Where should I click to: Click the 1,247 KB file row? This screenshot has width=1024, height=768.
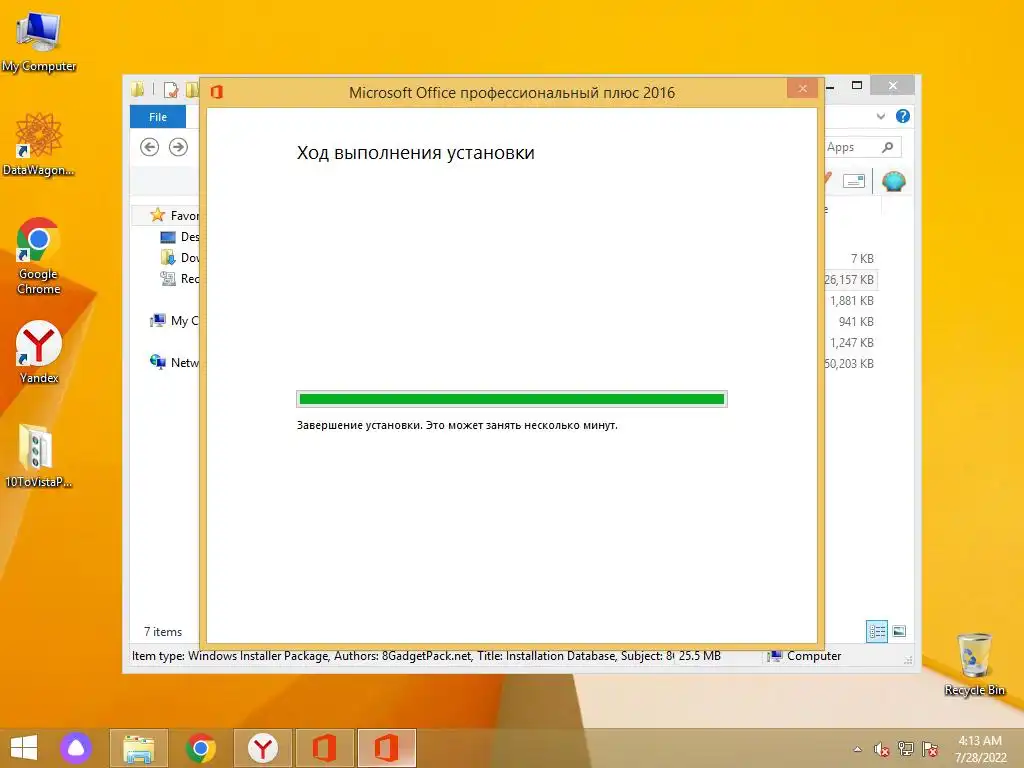[x=850, y=342]
